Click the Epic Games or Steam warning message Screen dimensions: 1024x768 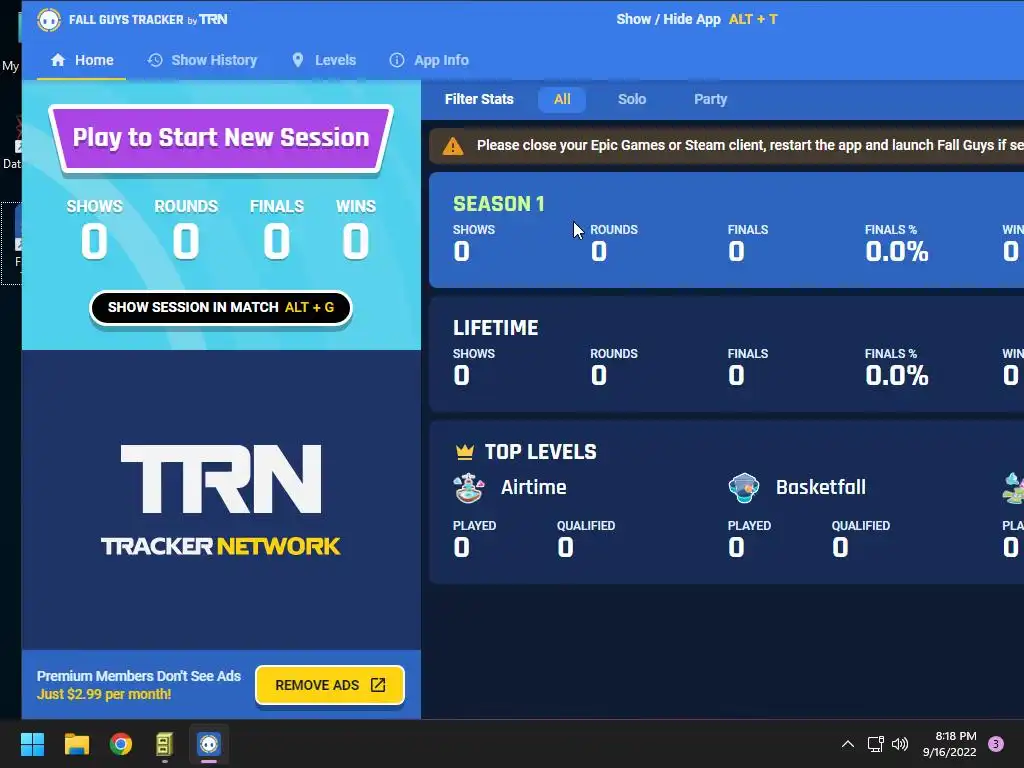point(750,145)
